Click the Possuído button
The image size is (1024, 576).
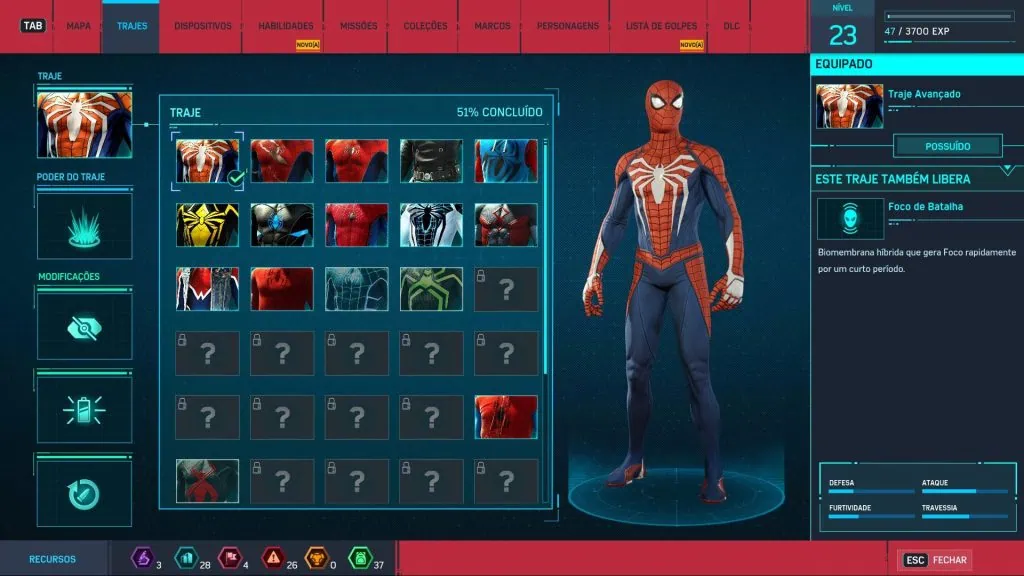pyautogui.click(x=948, y=146)
